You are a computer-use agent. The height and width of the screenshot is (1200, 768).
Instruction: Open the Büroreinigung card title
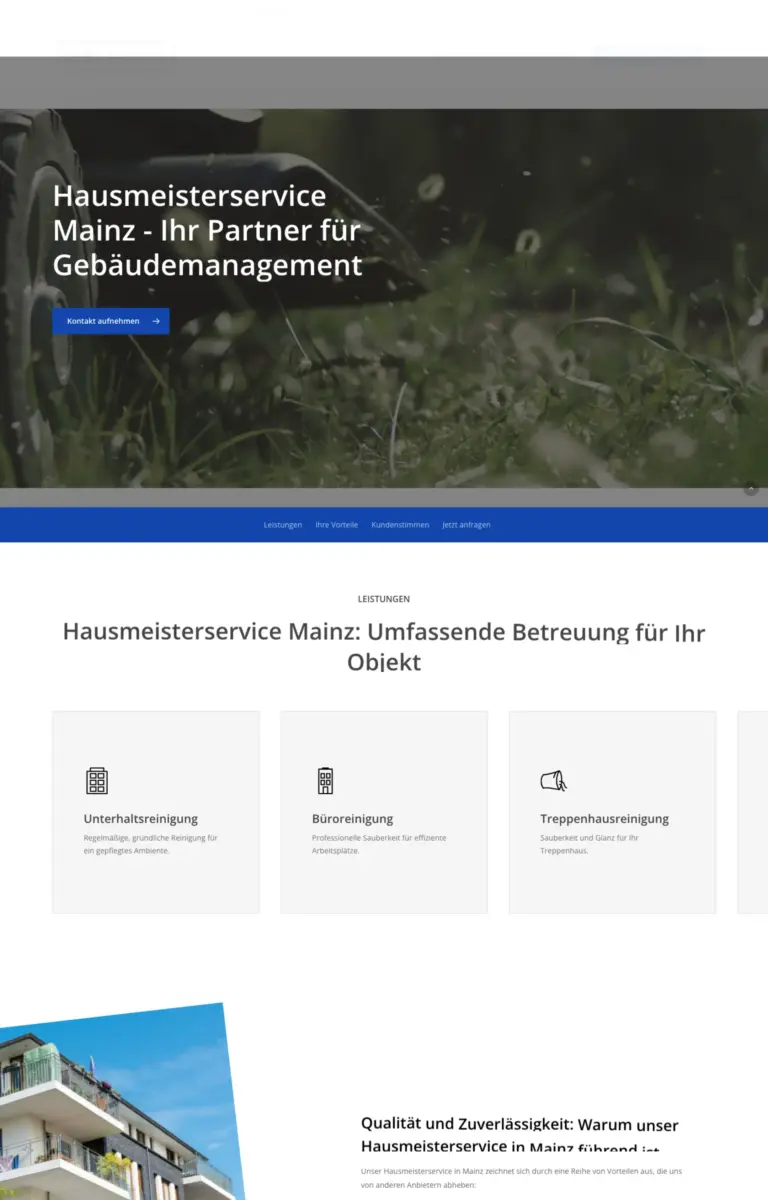pyautogui.click(x=353, y=819)
